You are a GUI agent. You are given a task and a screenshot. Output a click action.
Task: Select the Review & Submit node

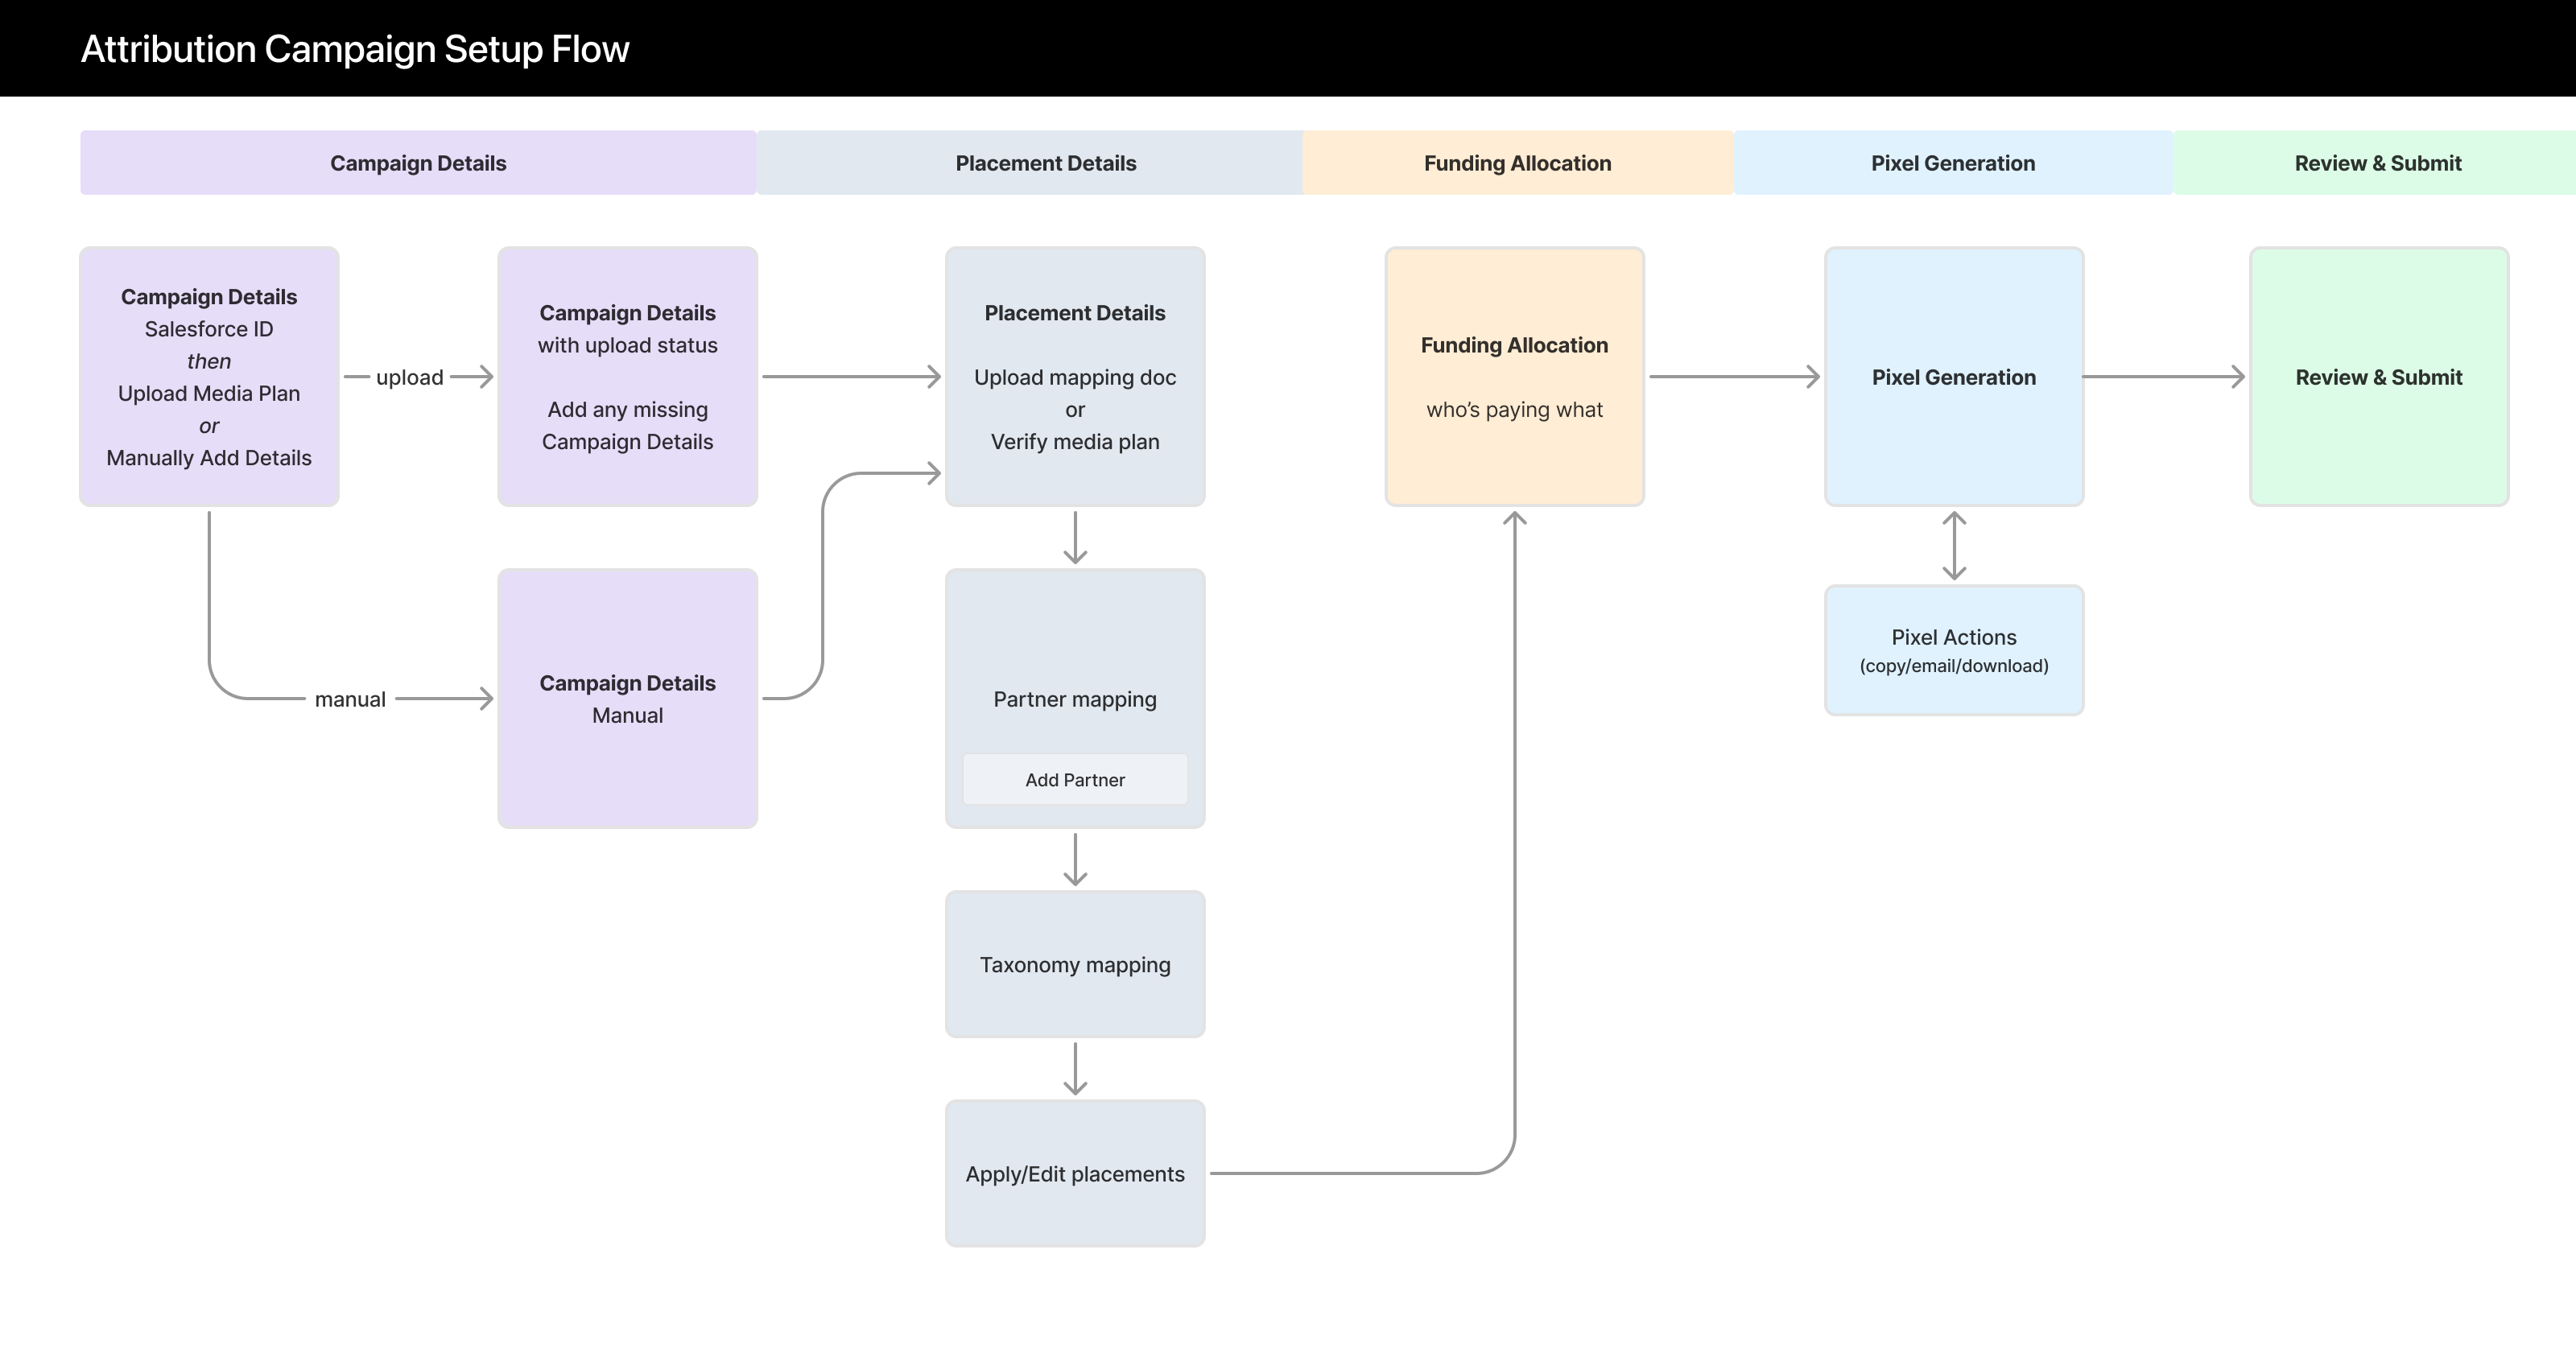2378,378
